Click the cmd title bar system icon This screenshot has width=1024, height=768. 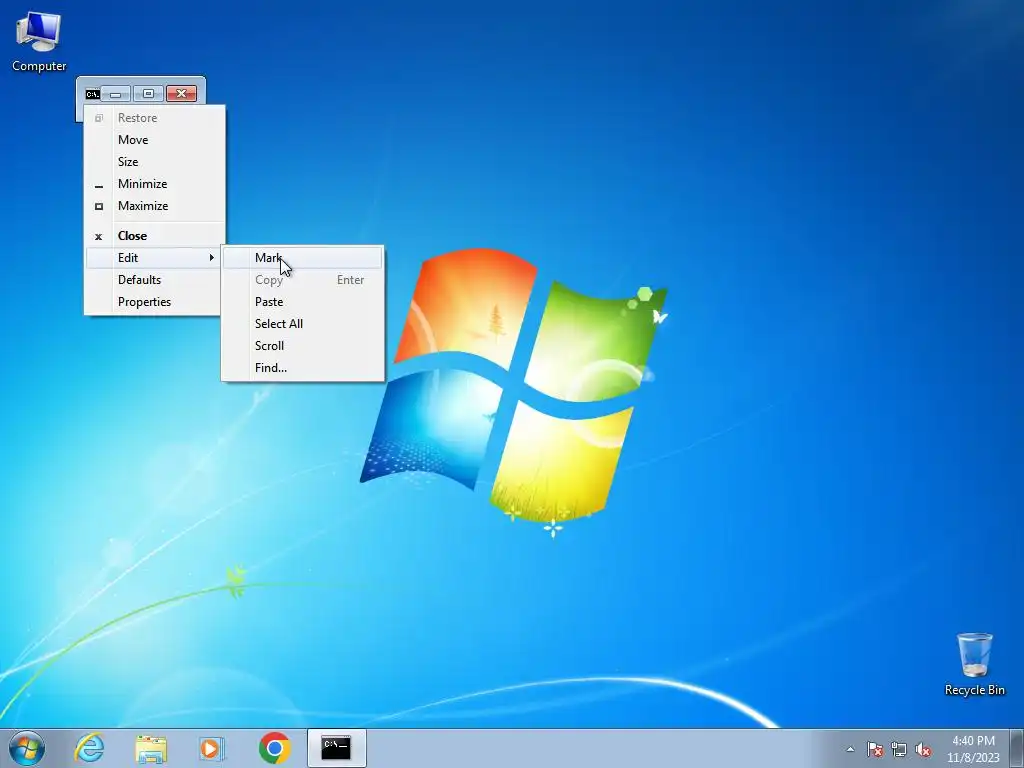click(93, 94)
